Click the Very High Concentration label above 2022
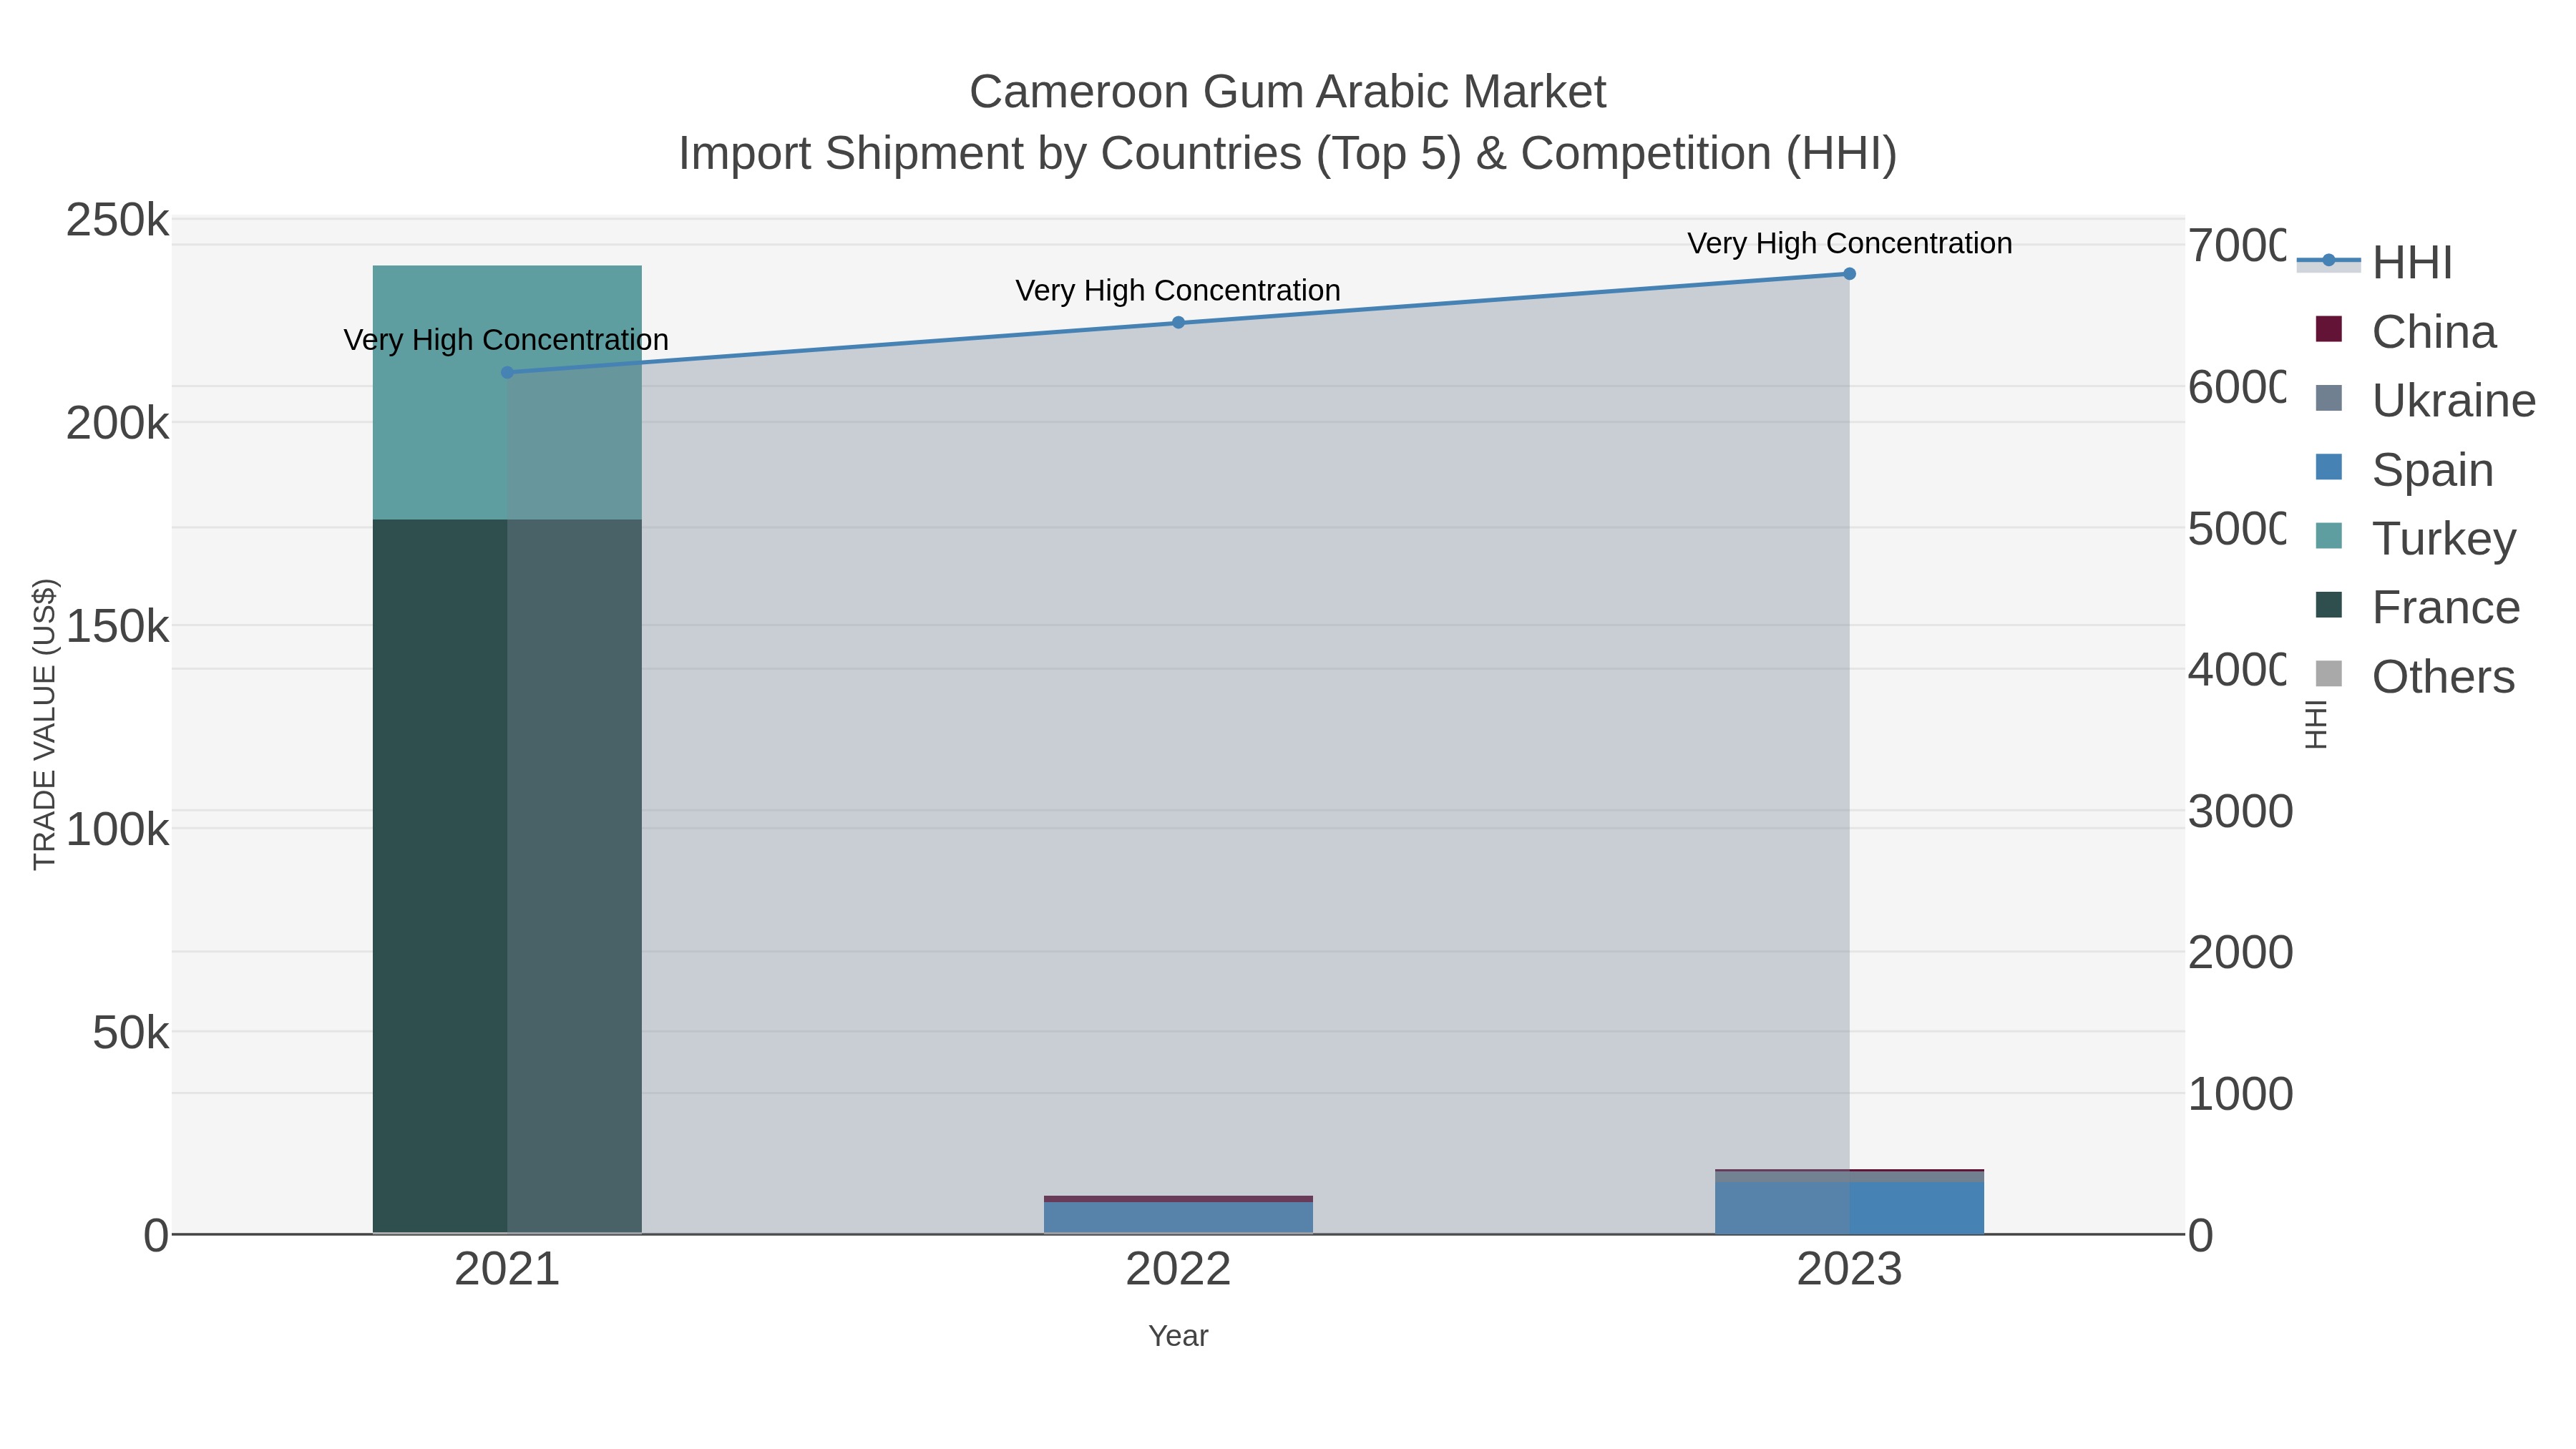2576x1449 pixels. [1178, 291]
